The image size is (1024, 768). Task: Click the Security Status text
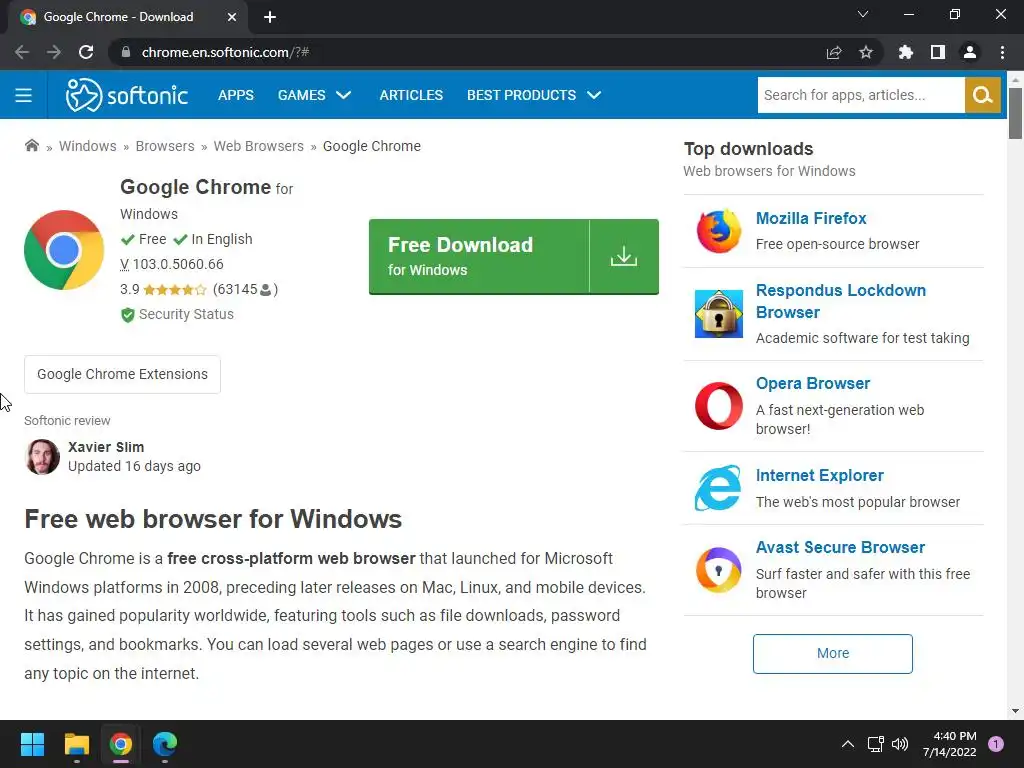[x=186, y=314]
